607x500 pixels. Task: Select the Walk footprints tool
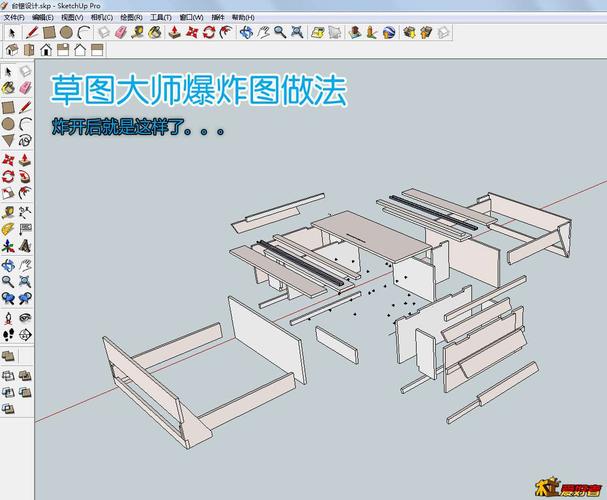point(8,334)
